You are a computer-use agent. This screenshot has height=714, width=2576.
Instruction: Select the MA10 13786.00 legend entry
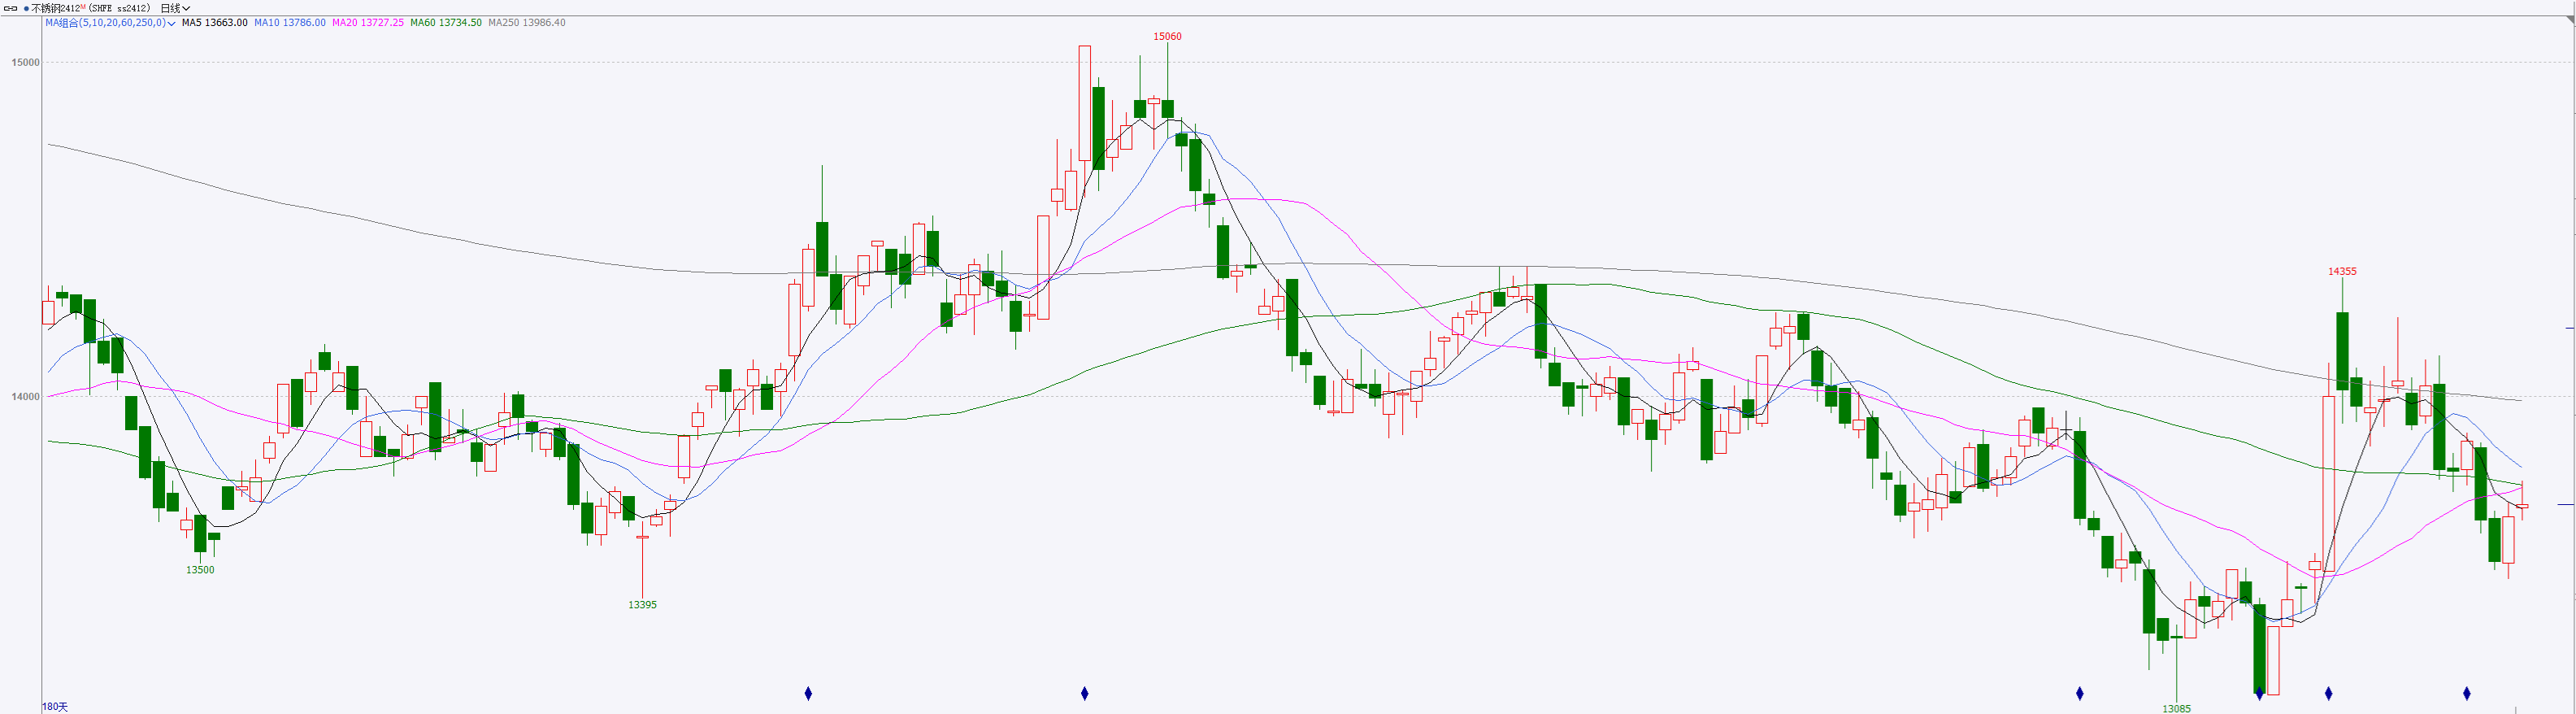(289, 23)
